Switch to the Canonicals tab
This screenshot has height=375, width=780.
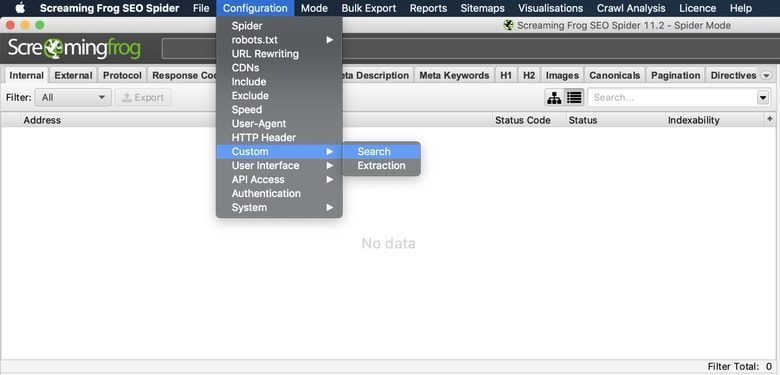[x=614, y=76]
